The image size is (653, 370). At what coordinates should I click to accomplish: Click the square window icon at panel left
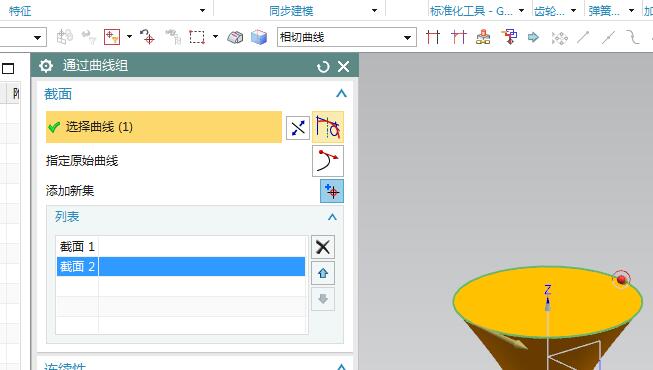pos(8,68)
